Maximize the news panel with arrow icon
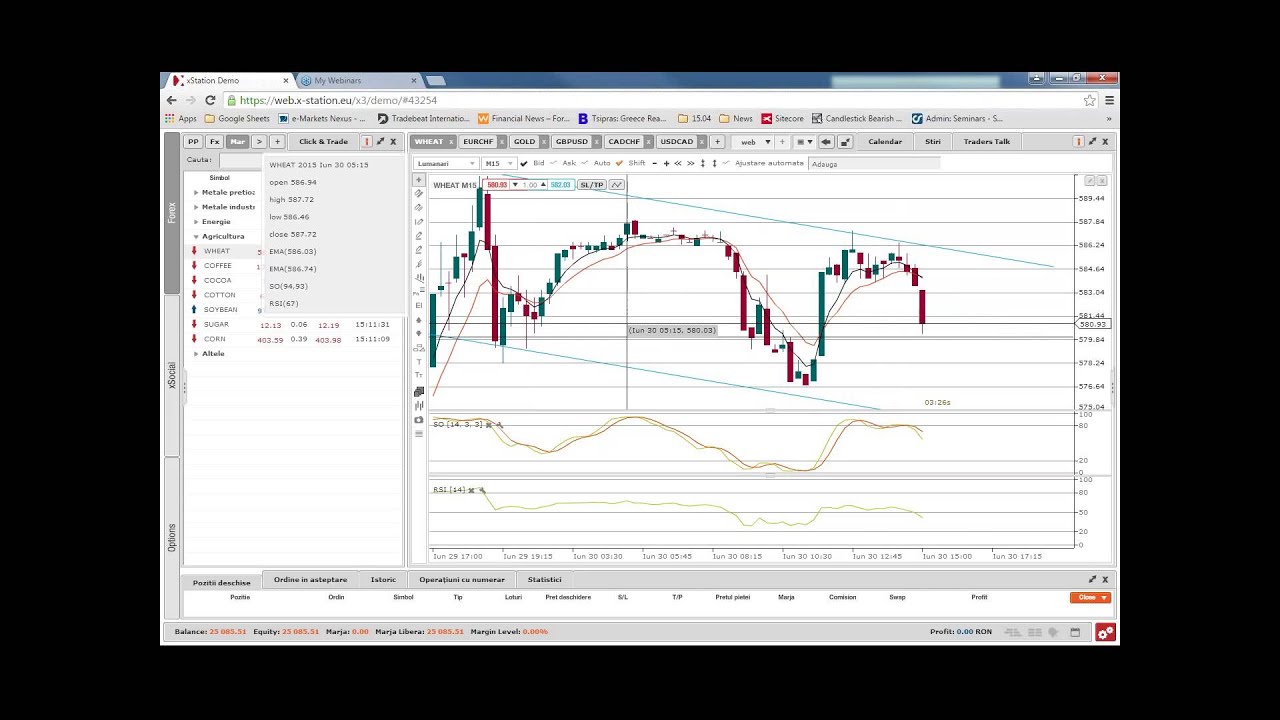This screenshot has width=1280, height=720. click(1092, 142)
